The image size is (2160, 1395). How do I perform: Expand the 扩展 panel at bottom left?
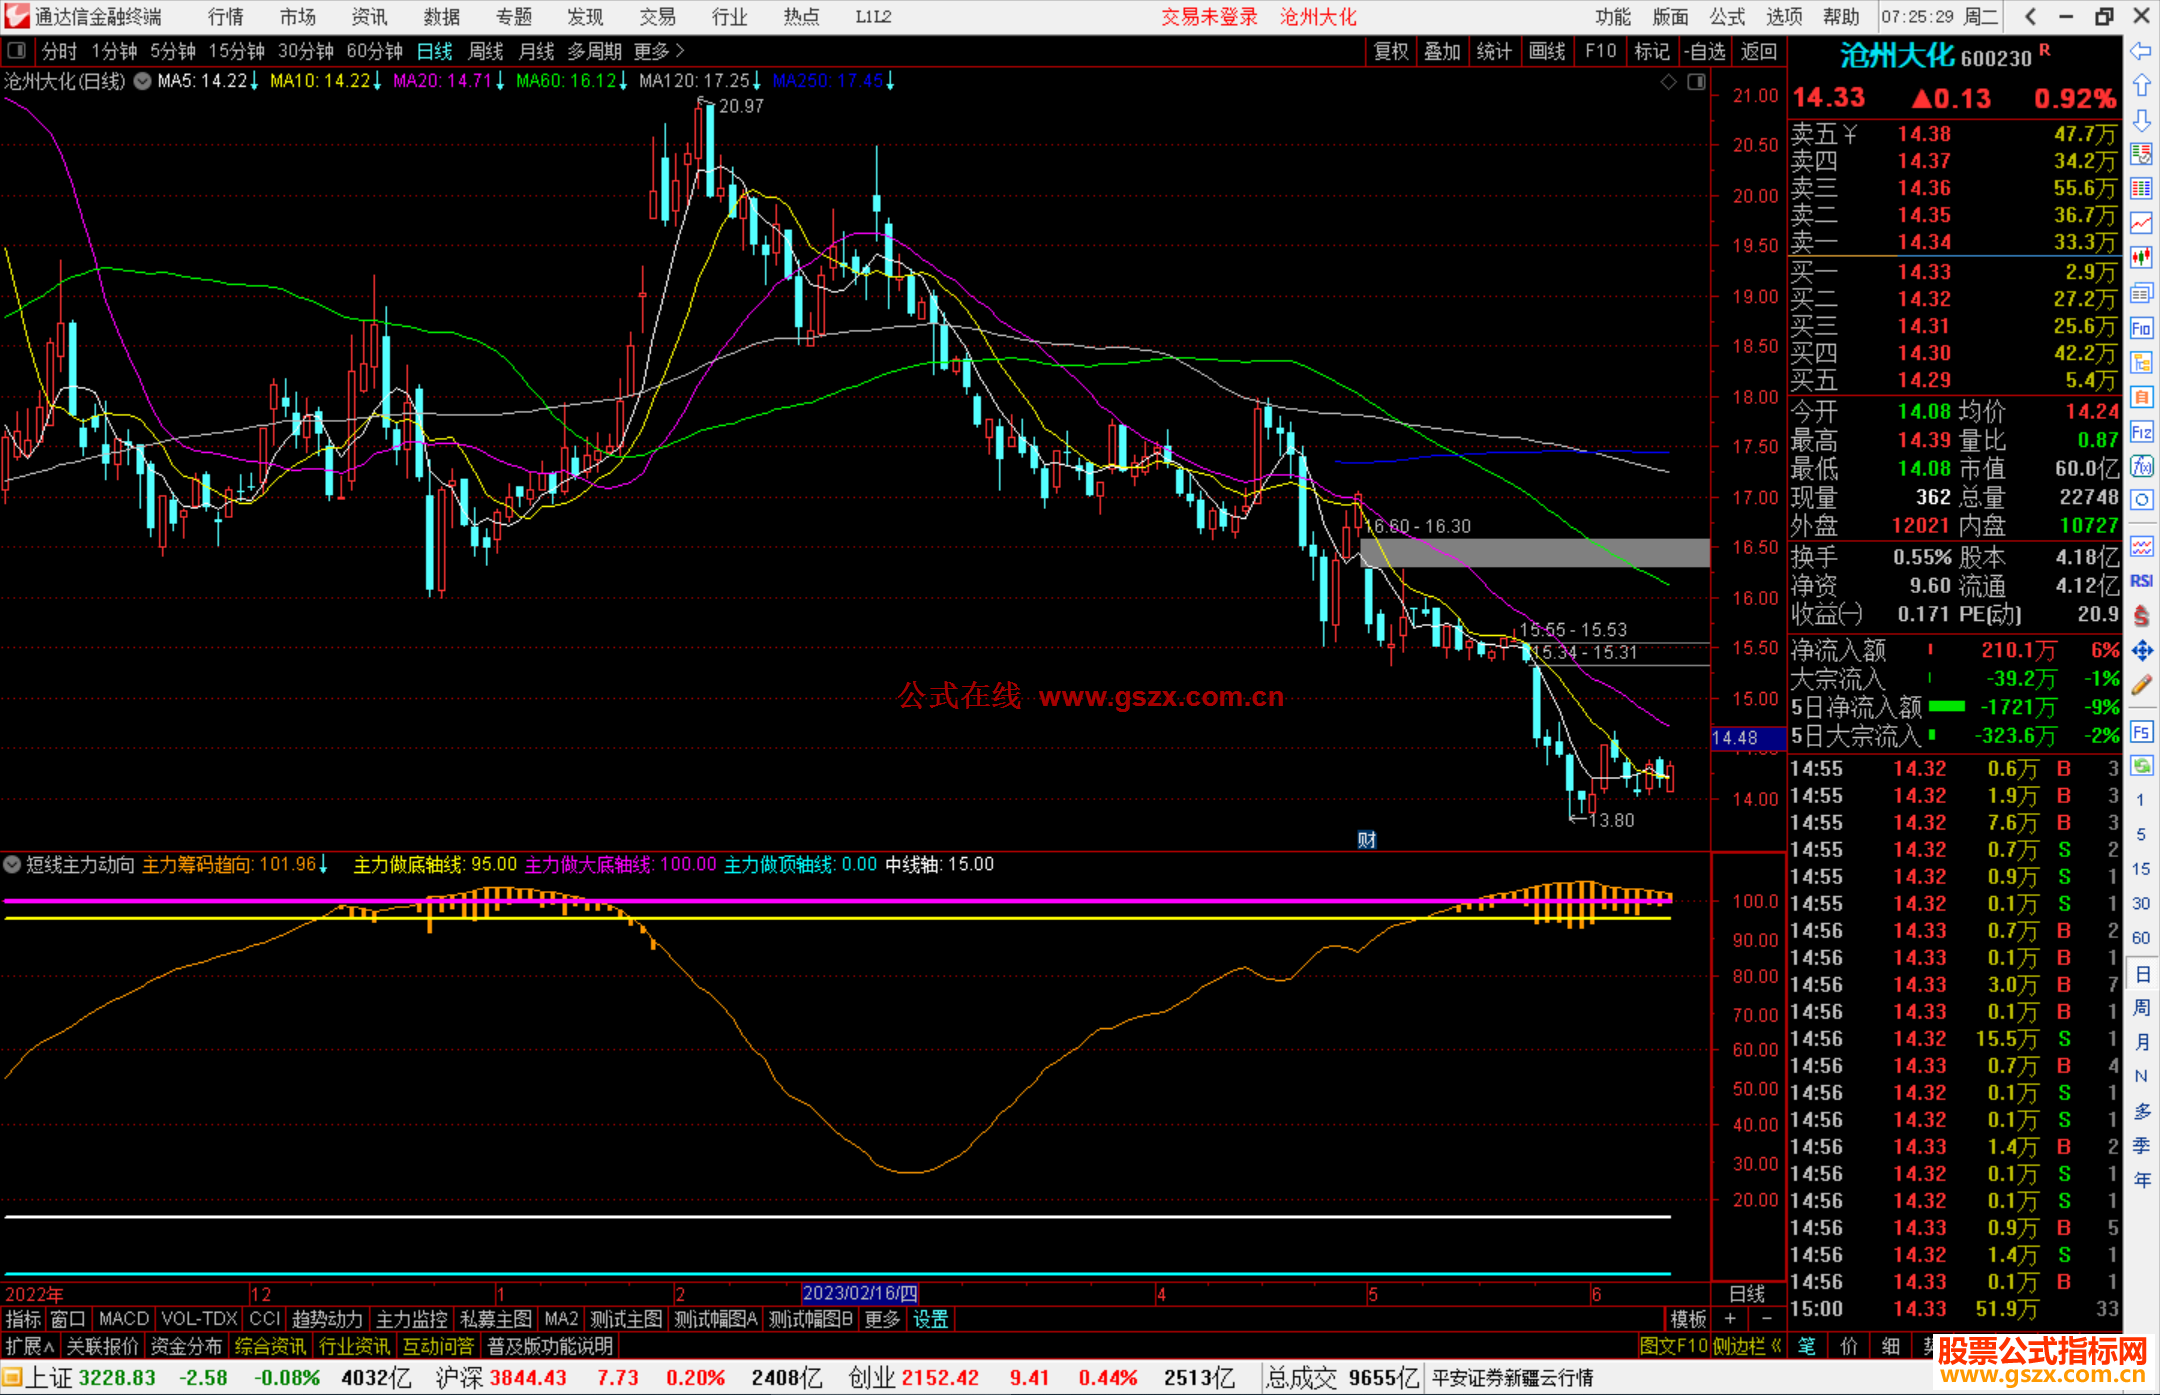pos(28,1346)
